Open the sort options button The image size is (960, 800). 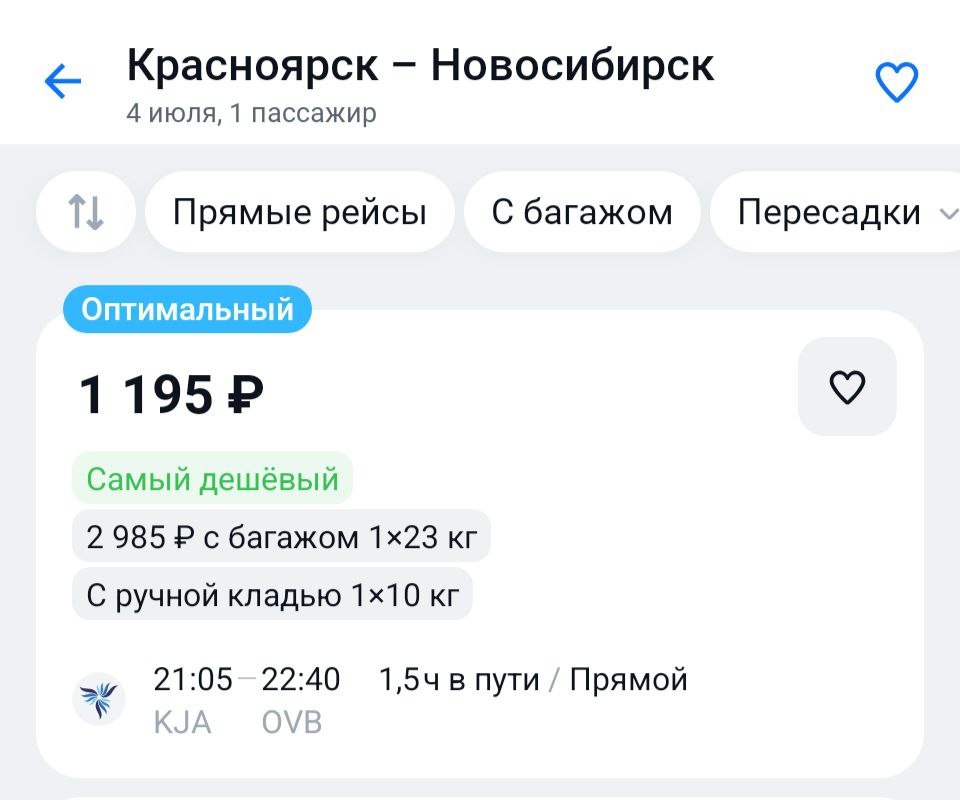[x=86, y=212]
